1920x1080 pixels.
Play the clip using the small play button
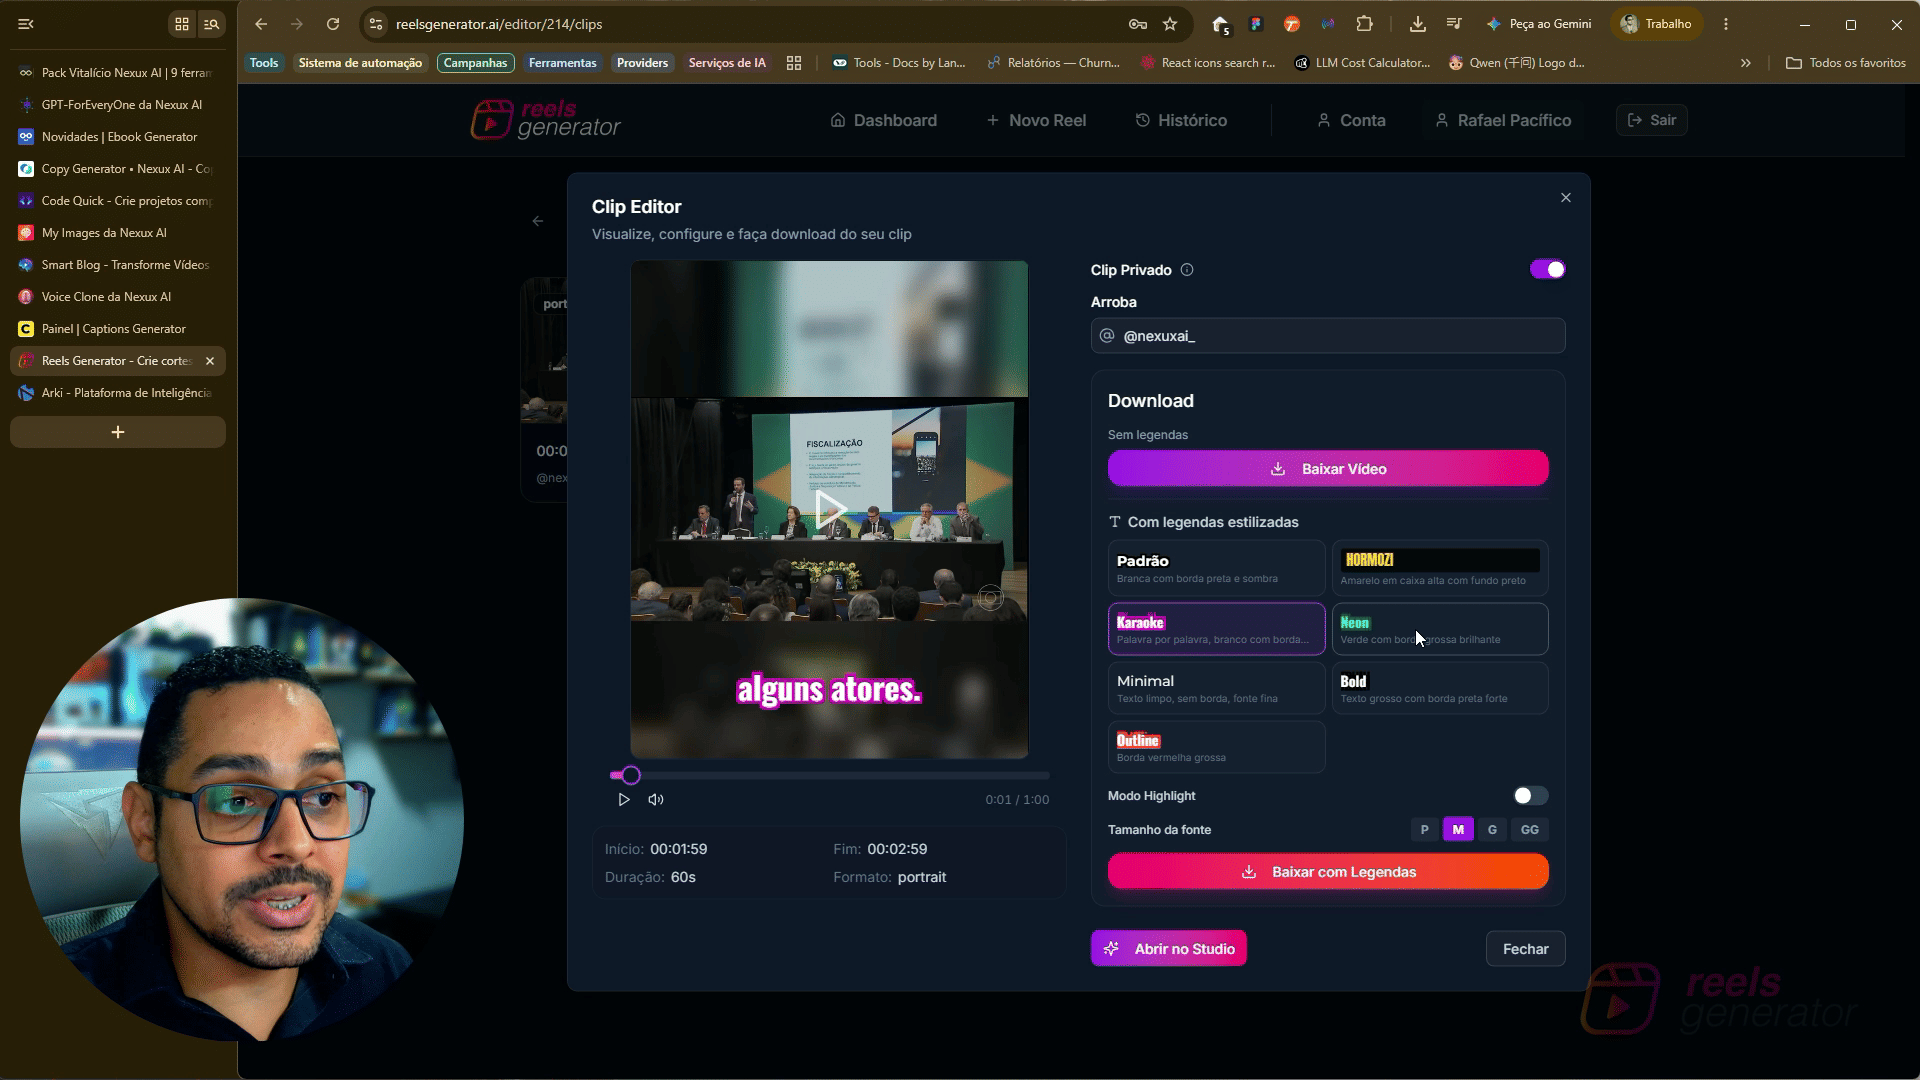pos(624,800)
